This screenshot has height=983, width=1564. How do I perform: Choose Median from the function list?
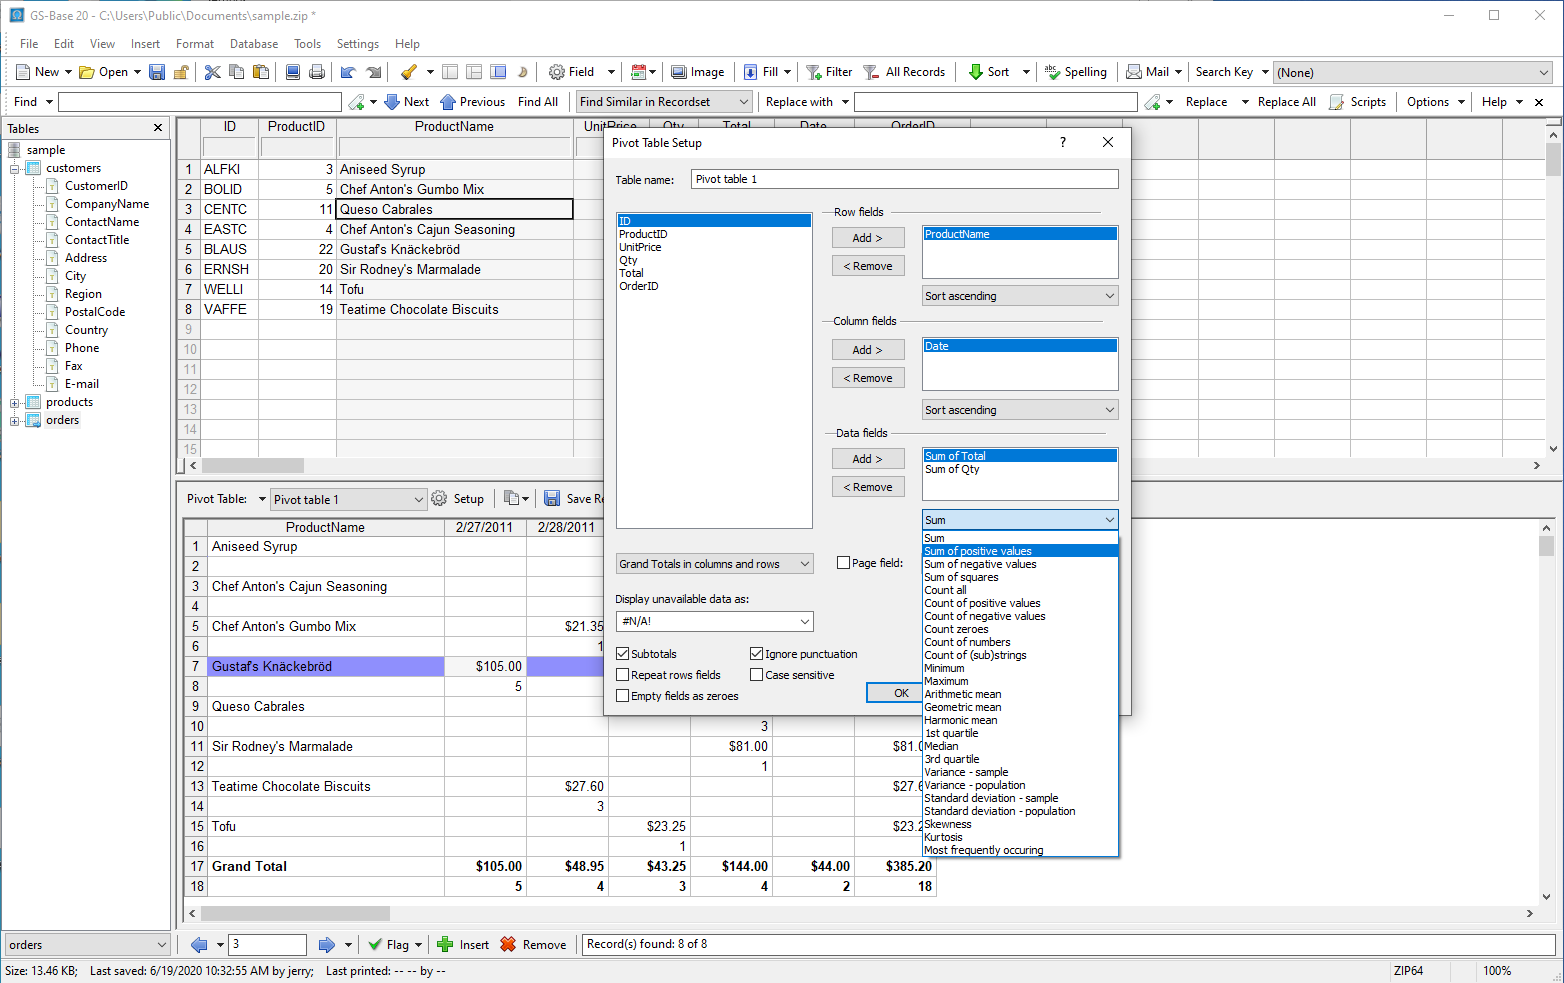click(x=1020, y=746)
